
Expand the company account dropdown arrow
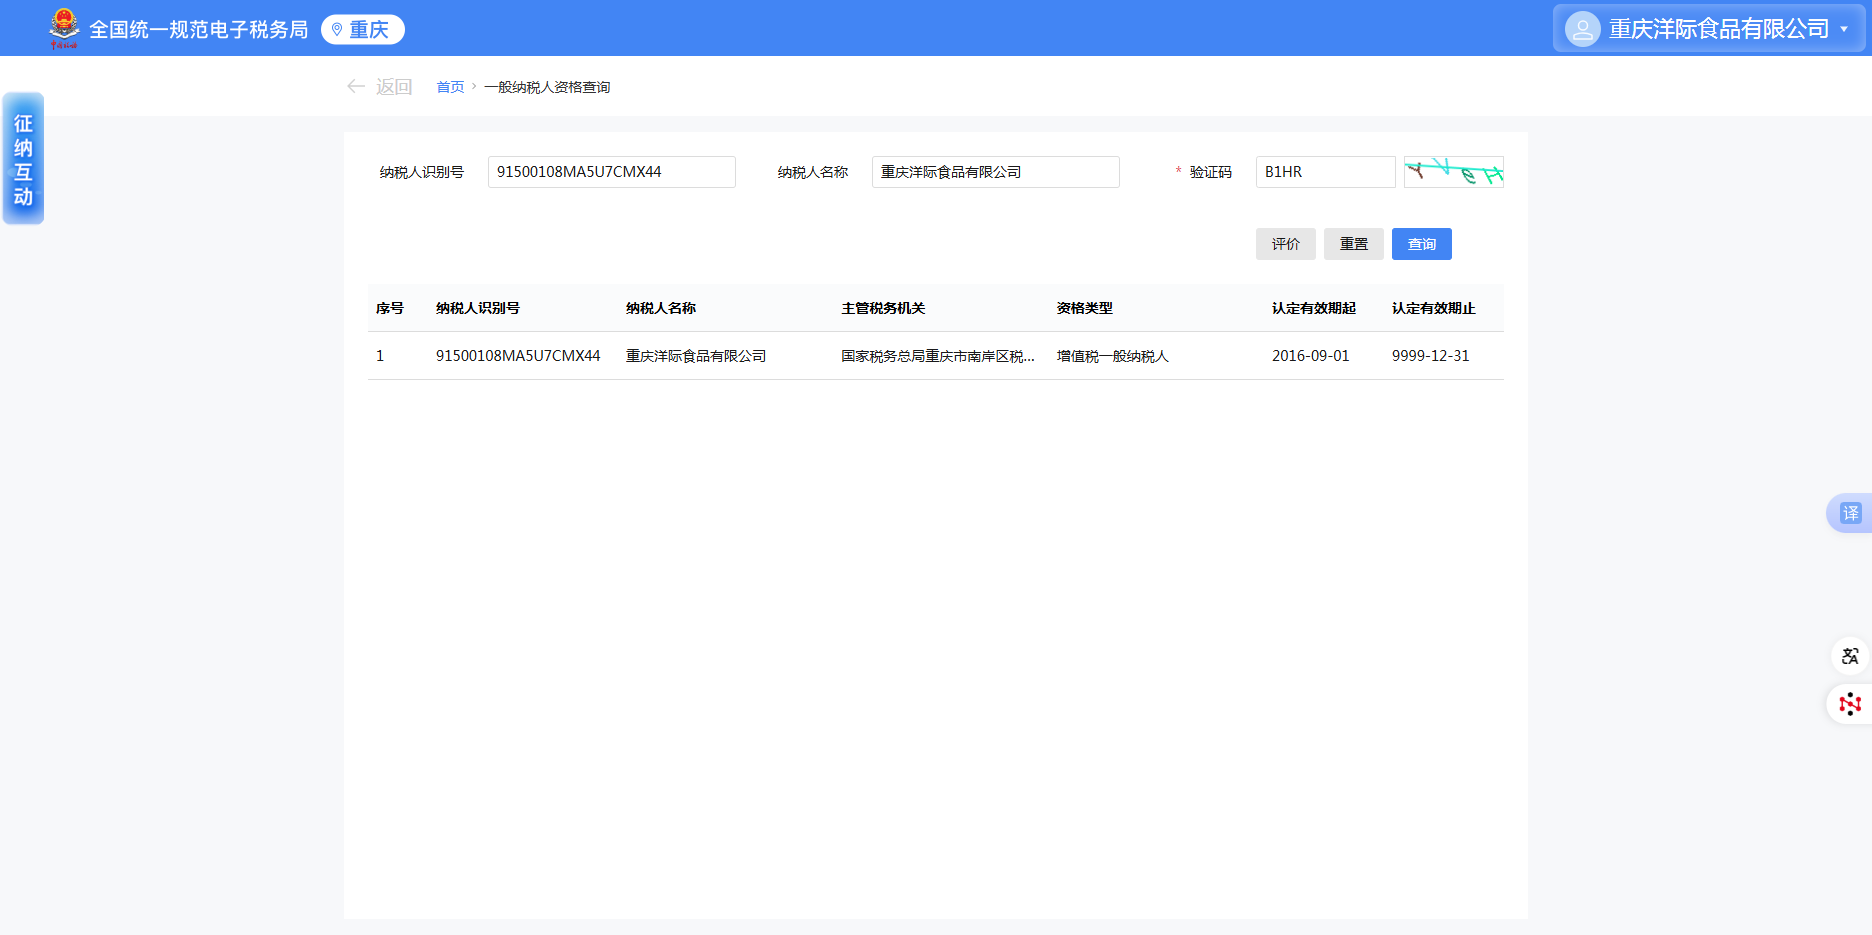tap(1844, 29)
